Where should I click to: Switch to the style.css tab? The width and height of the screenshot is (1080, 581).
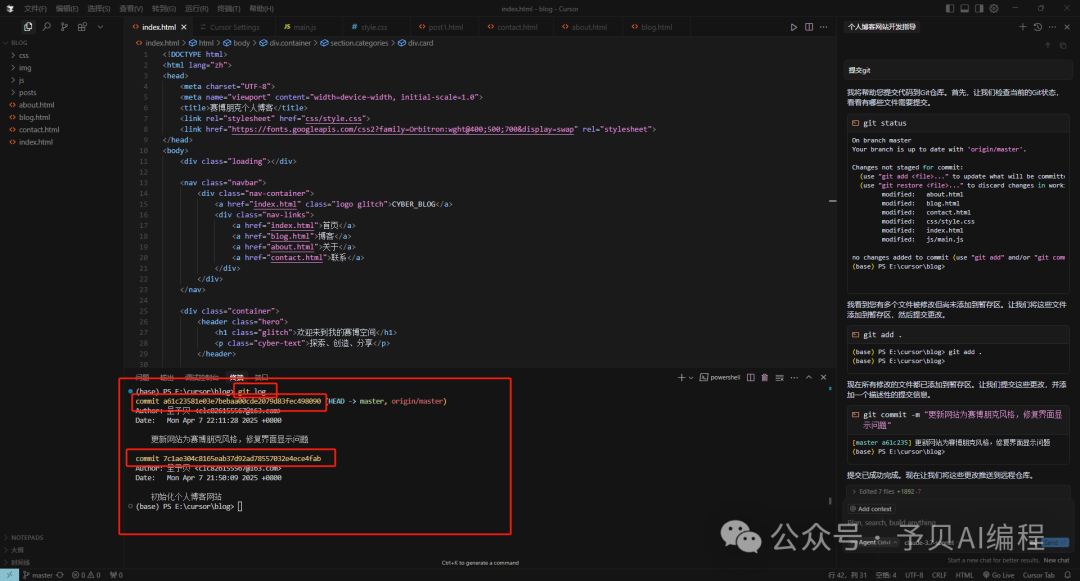[x=373, y=27]
